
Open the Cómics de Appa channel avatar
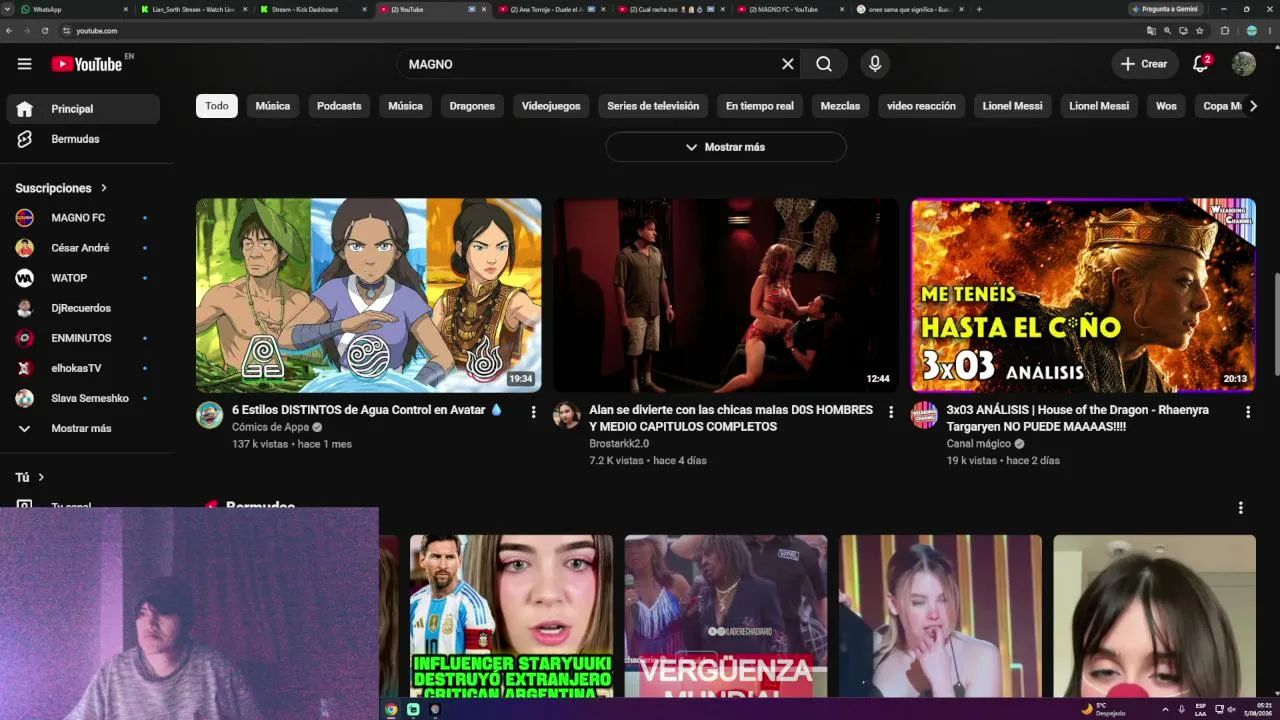(210, 415)
